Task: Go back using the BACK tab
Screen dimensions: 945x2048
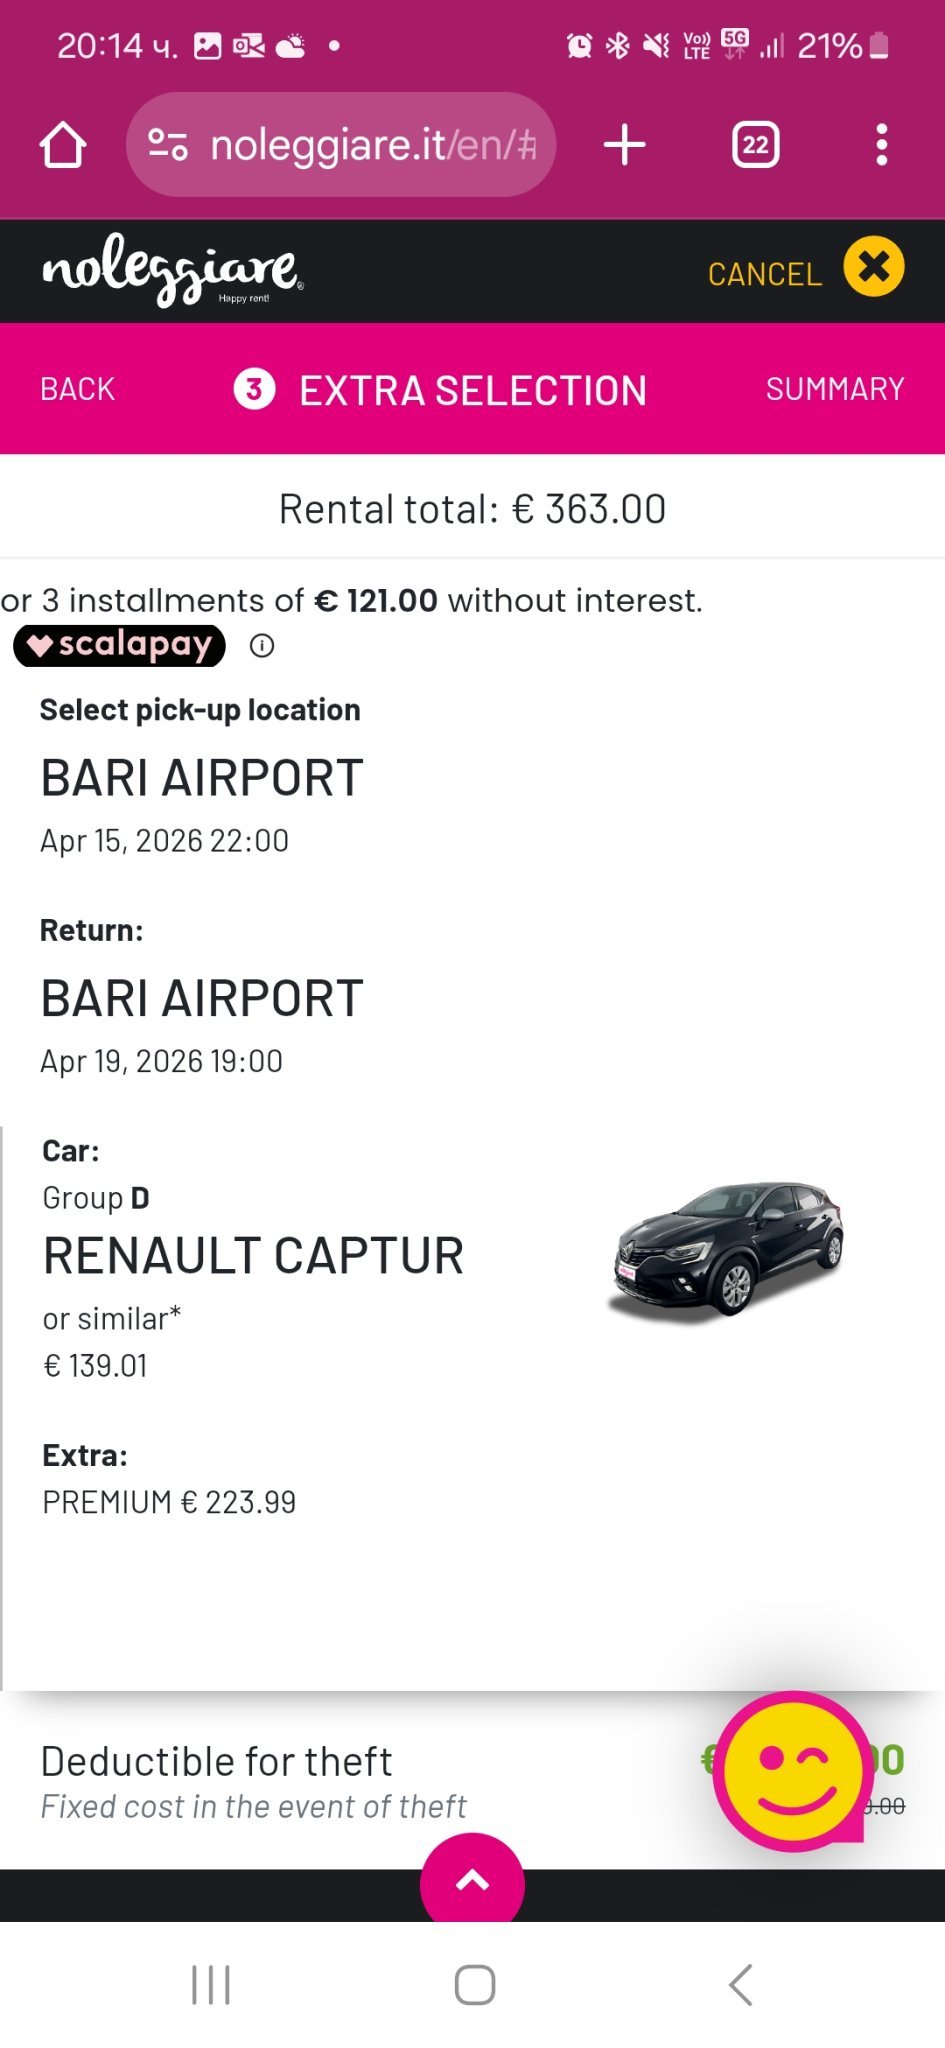Action: [x=78, y=389]
